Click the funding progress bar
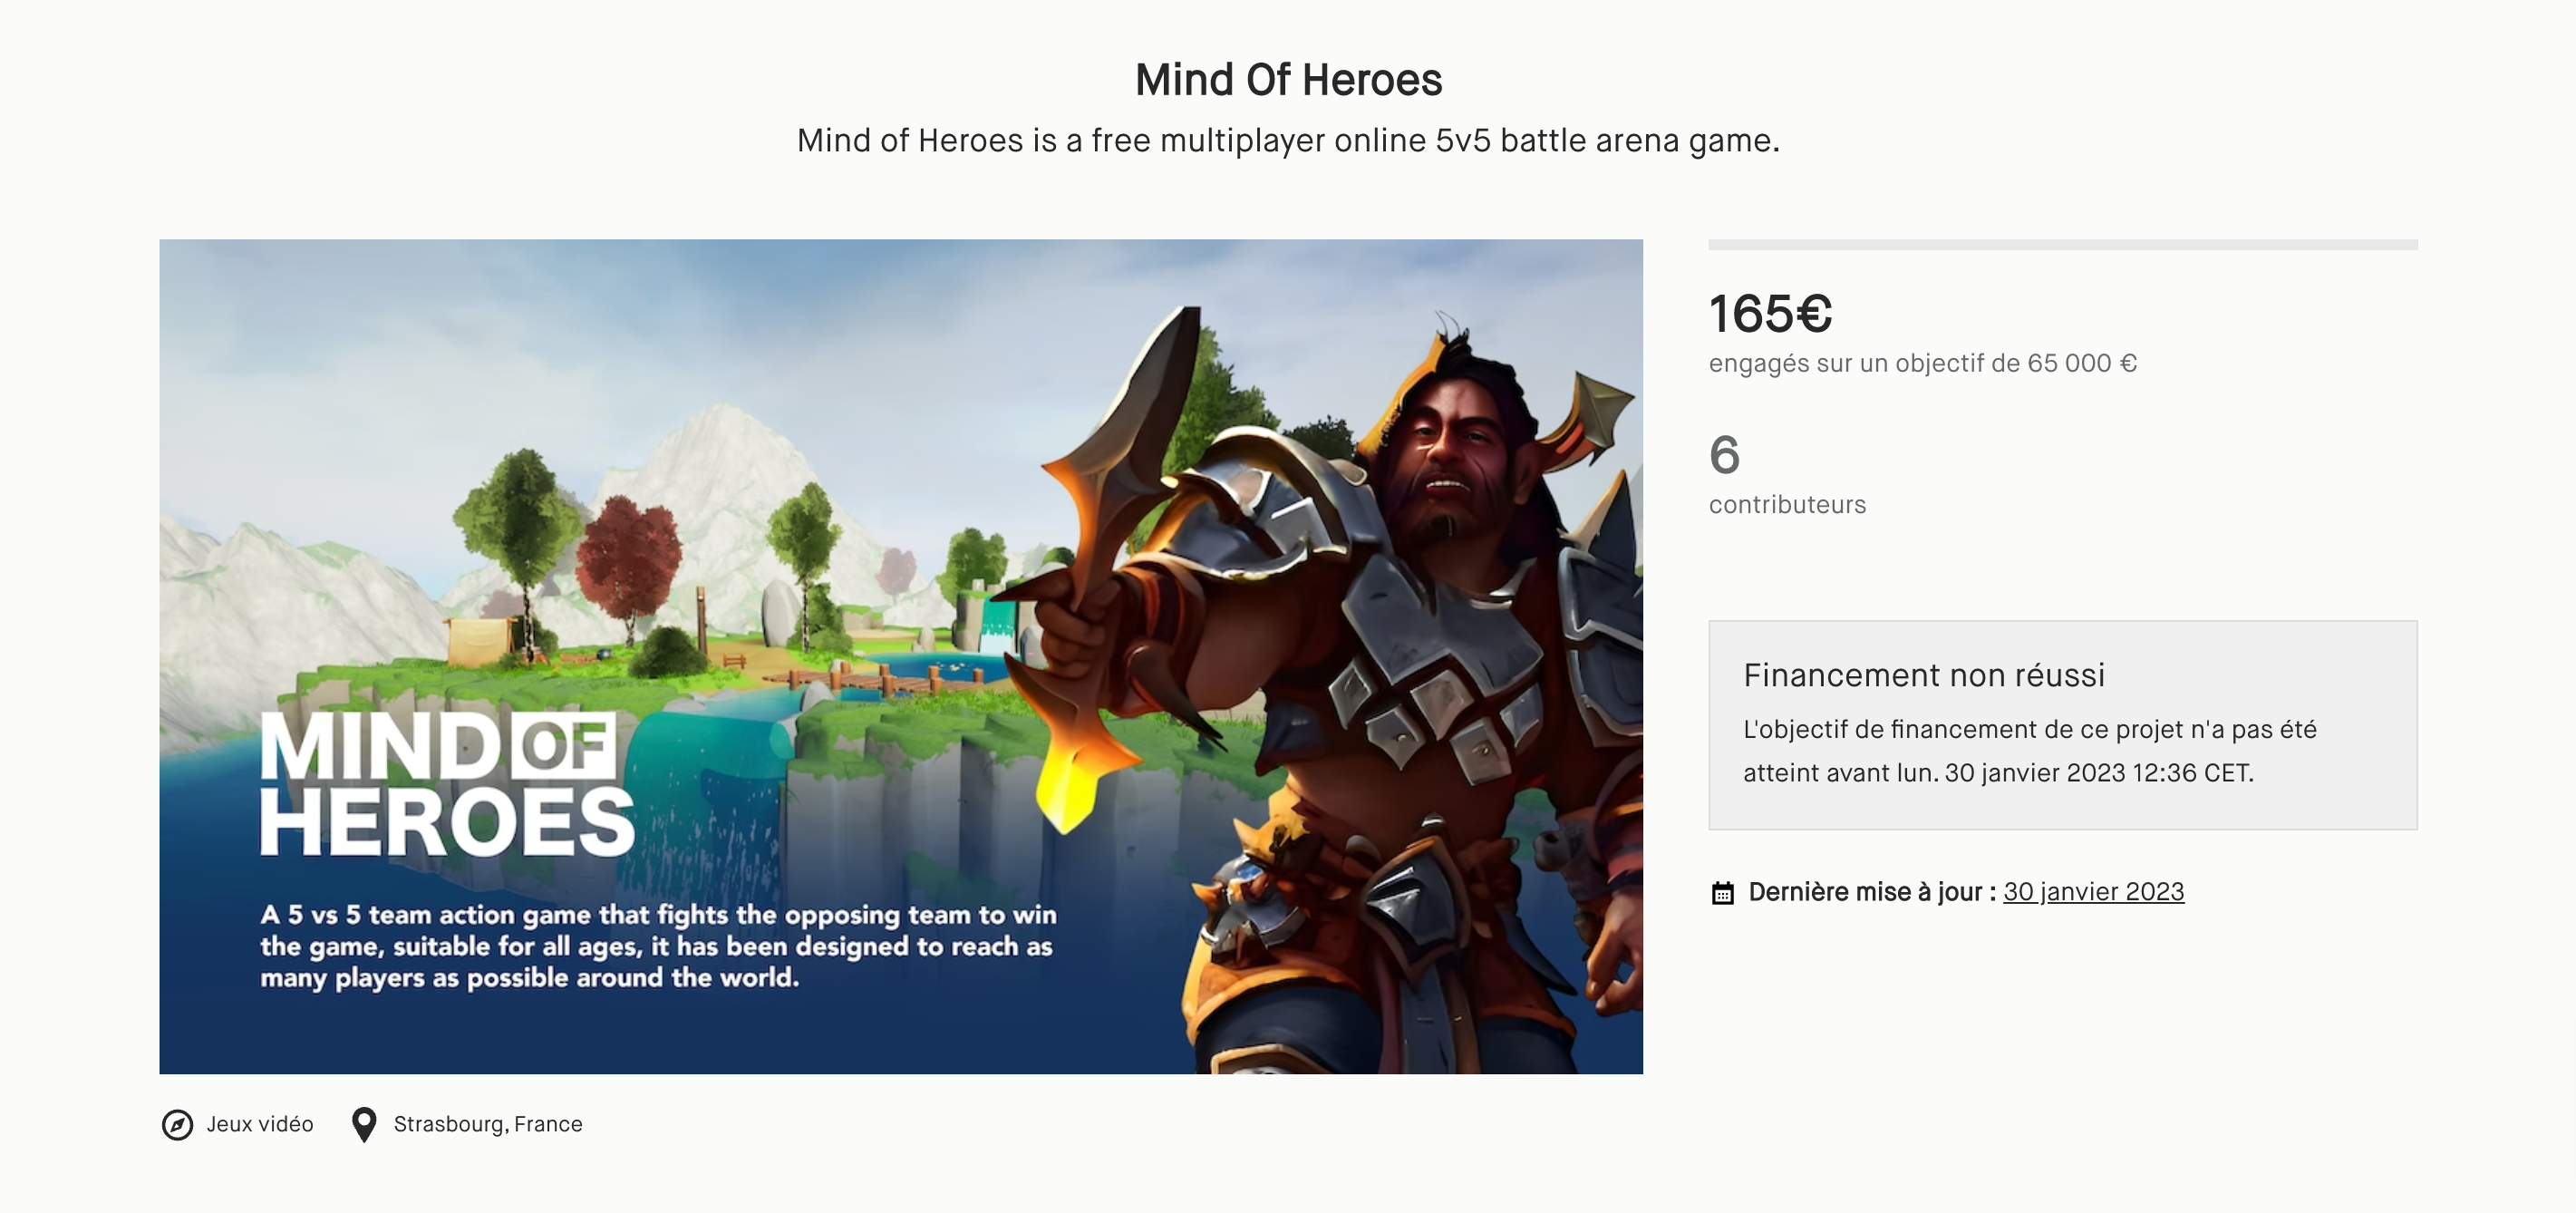Image resolution: width=2576 pixels, height=1213 pixels. [2062, 244]
